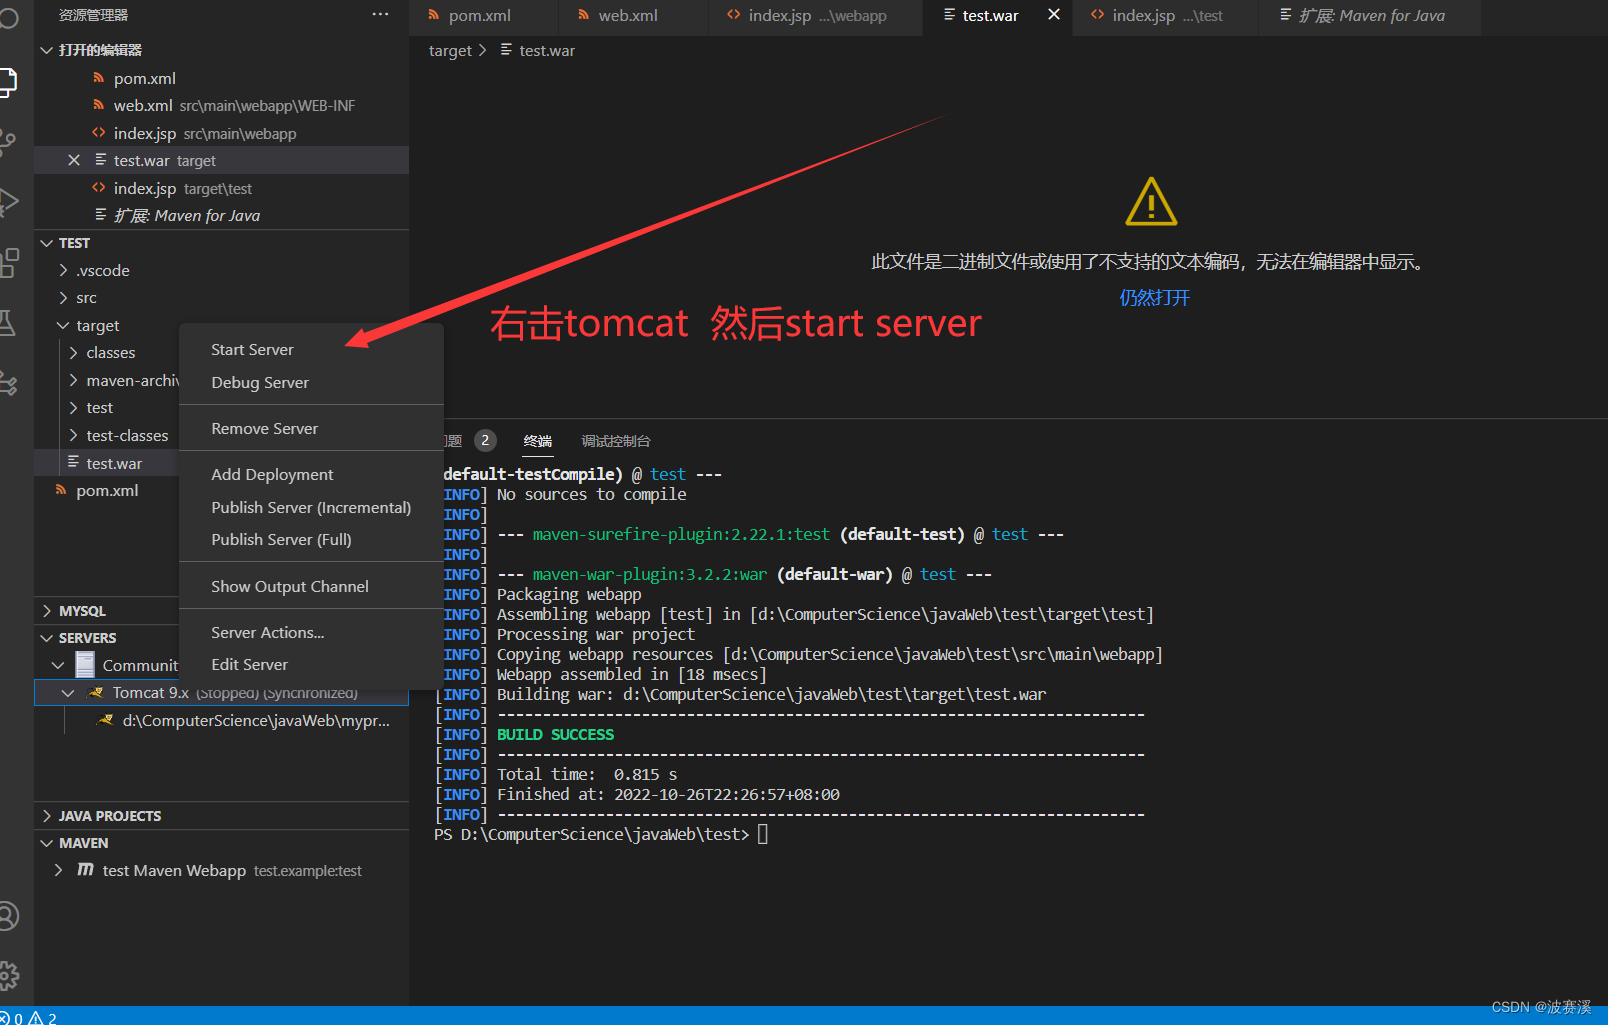Open 扩展: Maven for Java in Open Editors
Screen dimensions: 1608x1025
pyautogui.click(x=222, y=216)
